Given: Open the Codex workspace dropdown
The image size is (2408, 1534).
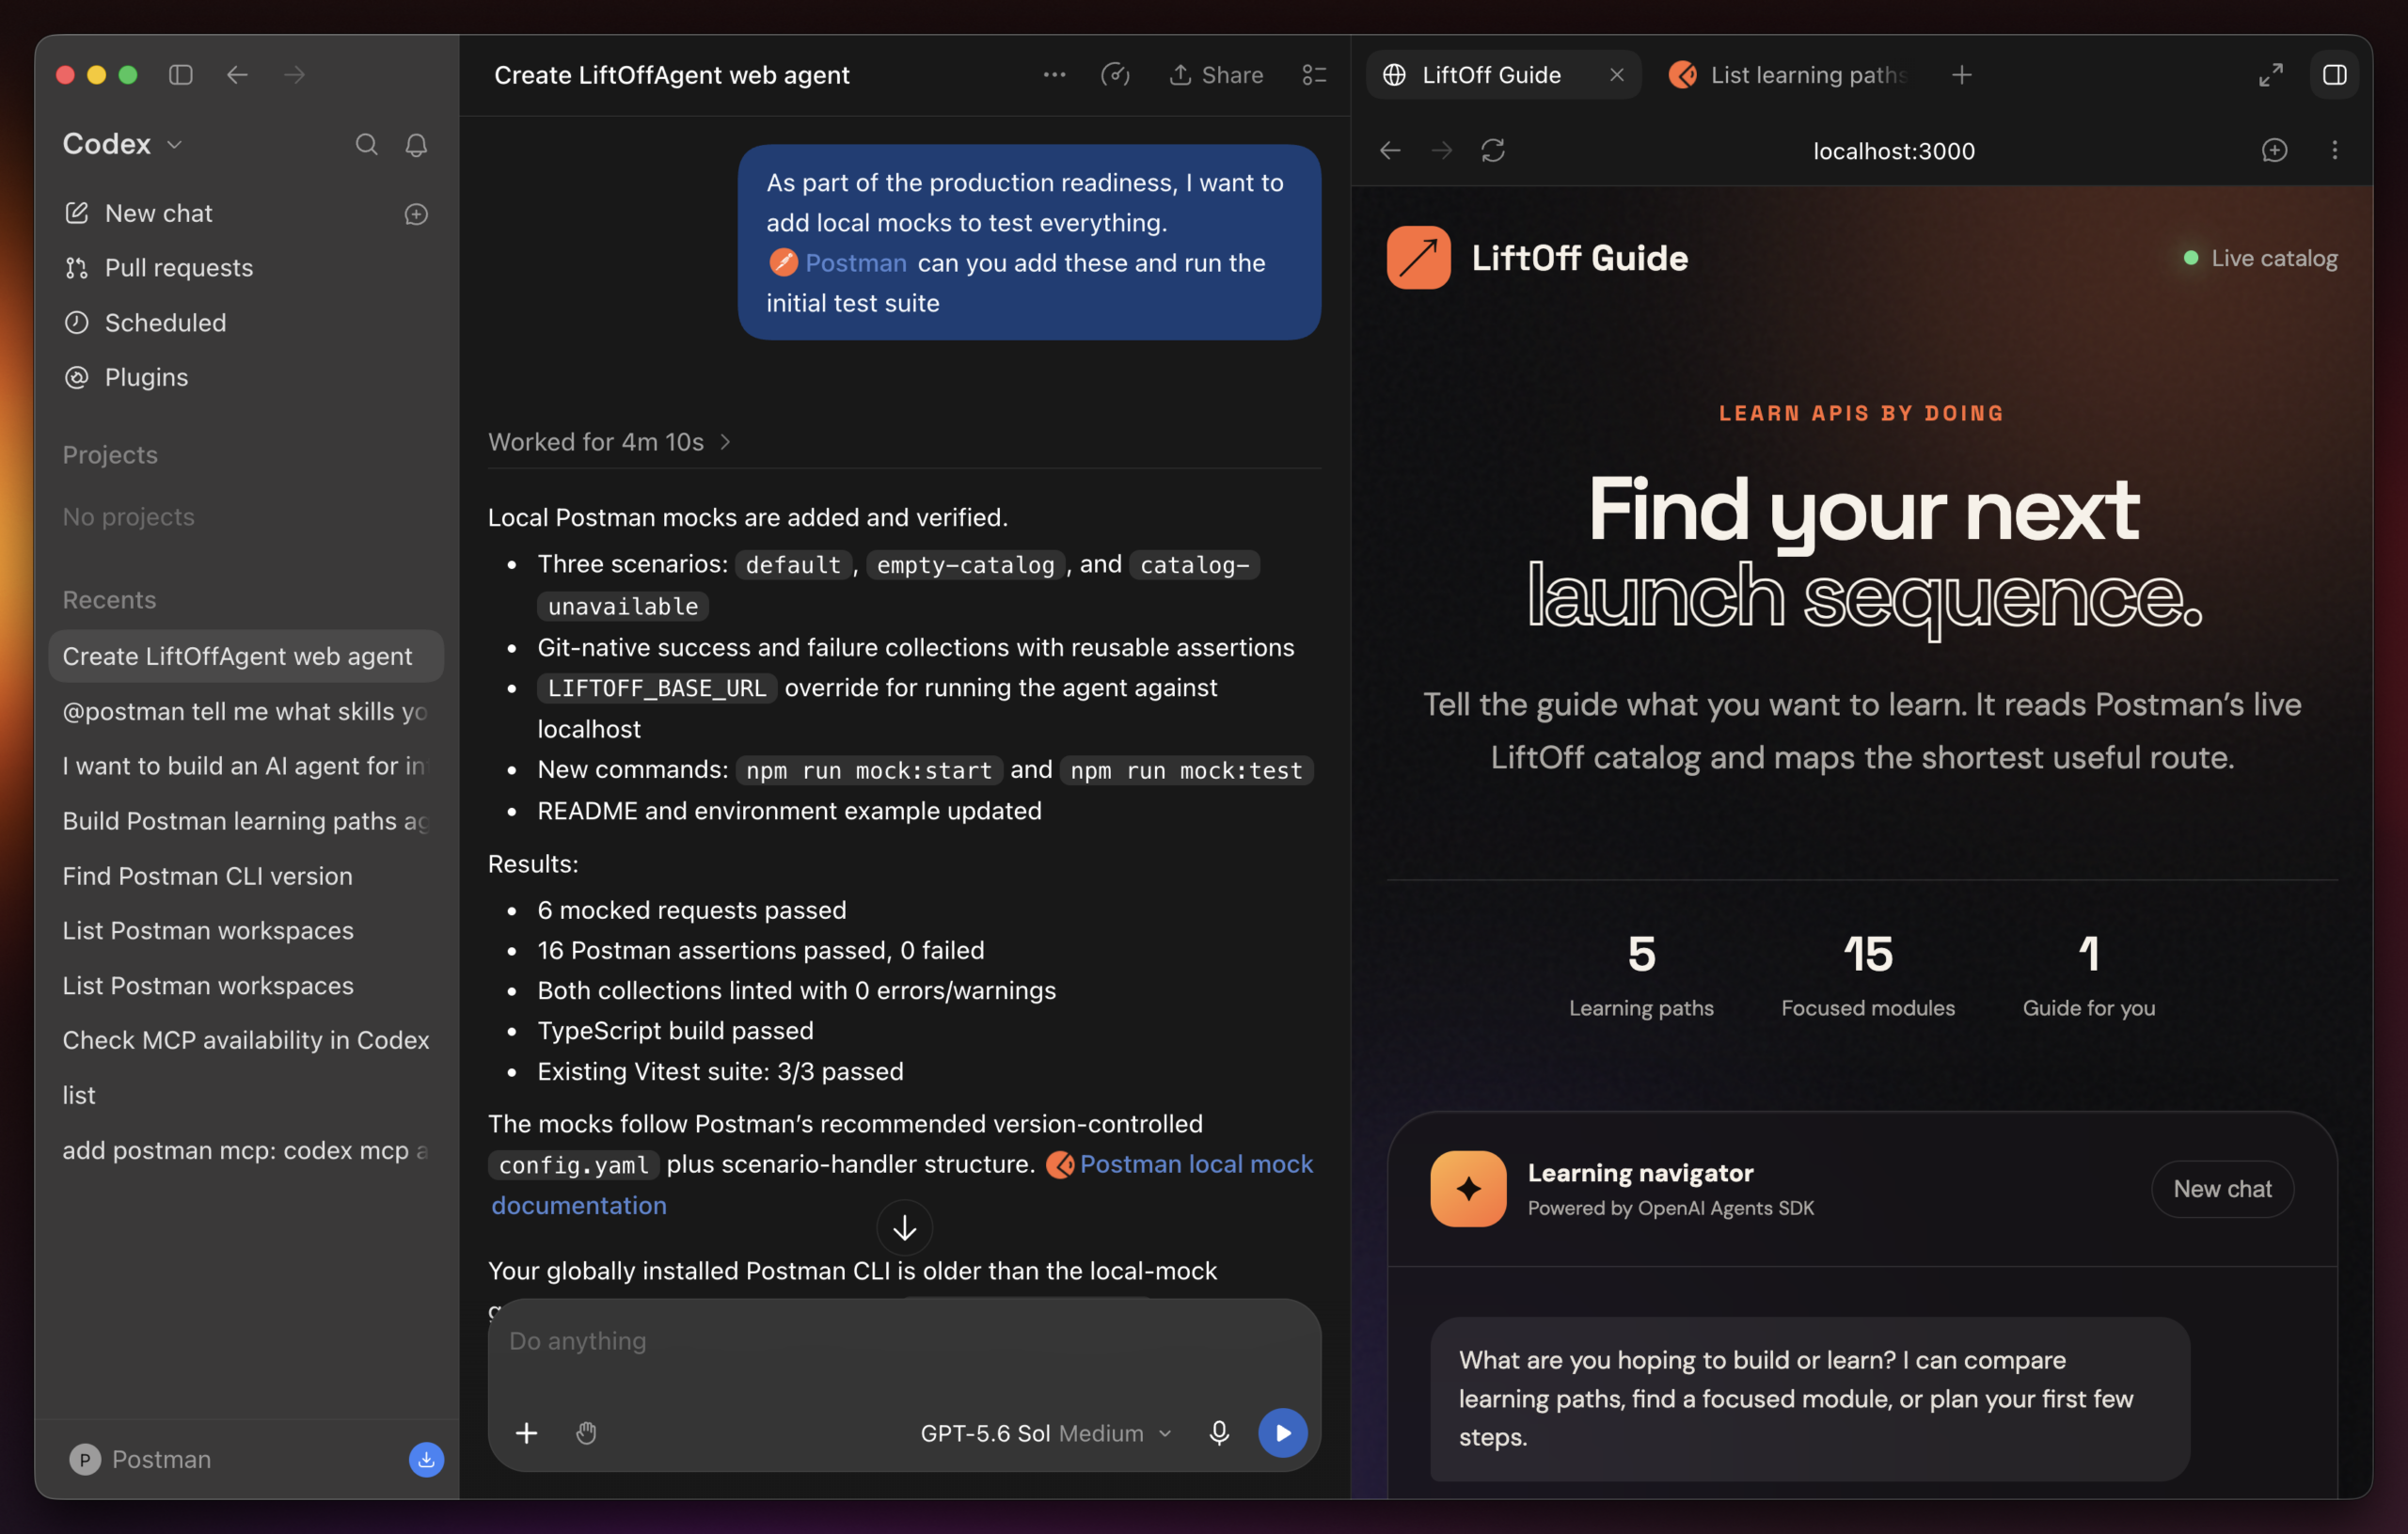Looking at the screenshot, I should click(123, 144).
